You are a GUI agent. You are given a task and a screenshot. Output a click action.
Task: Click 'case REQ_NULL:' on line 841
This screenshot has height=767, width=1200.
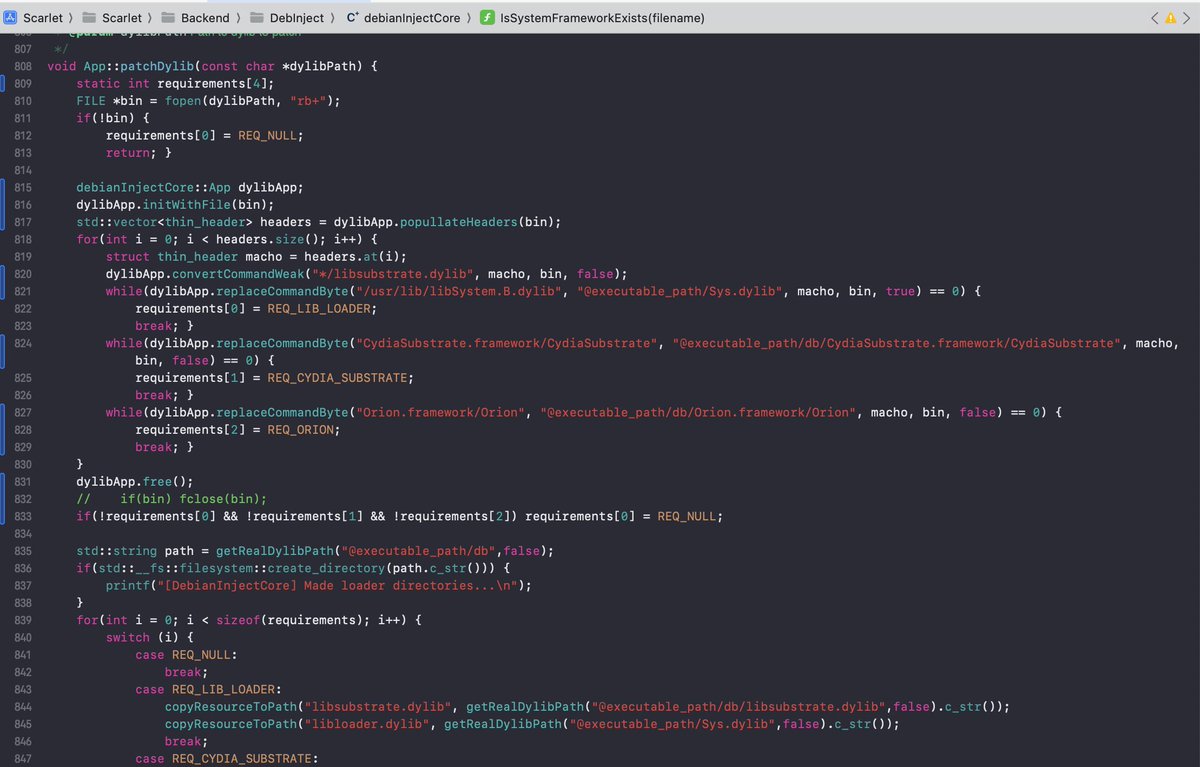(x=186, y=655)
